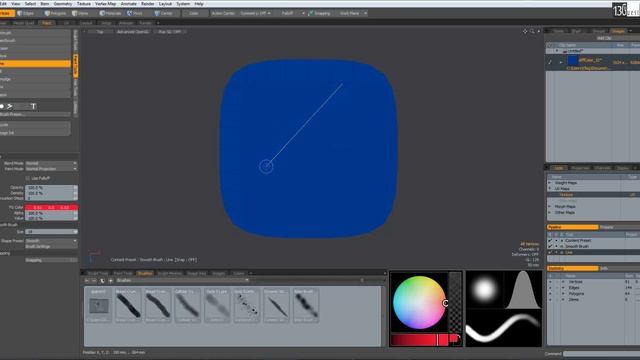Click the go-forward arrow in preset browser
Viewport: 640px width, 360px height.
[94, 280]
